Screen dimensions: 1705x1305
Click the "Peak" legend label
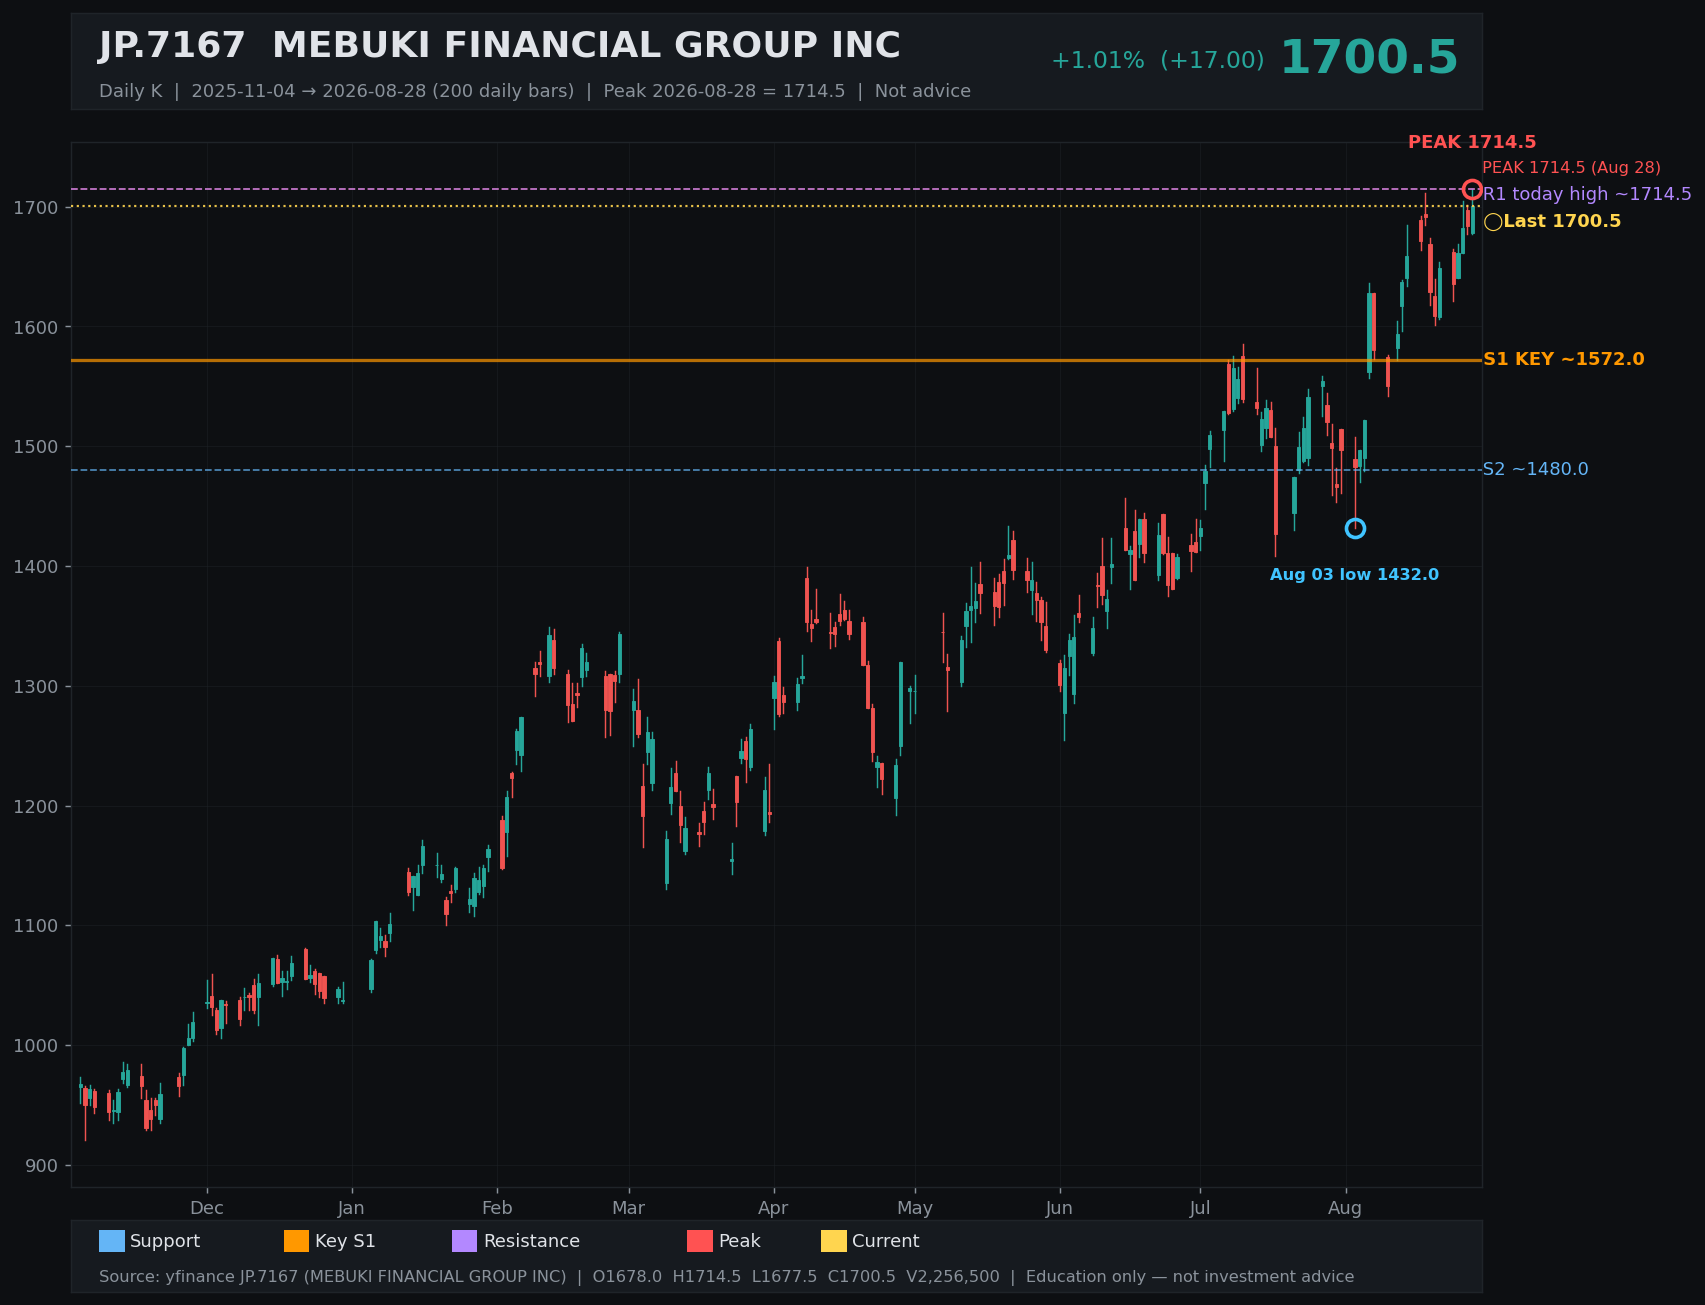740,1241
